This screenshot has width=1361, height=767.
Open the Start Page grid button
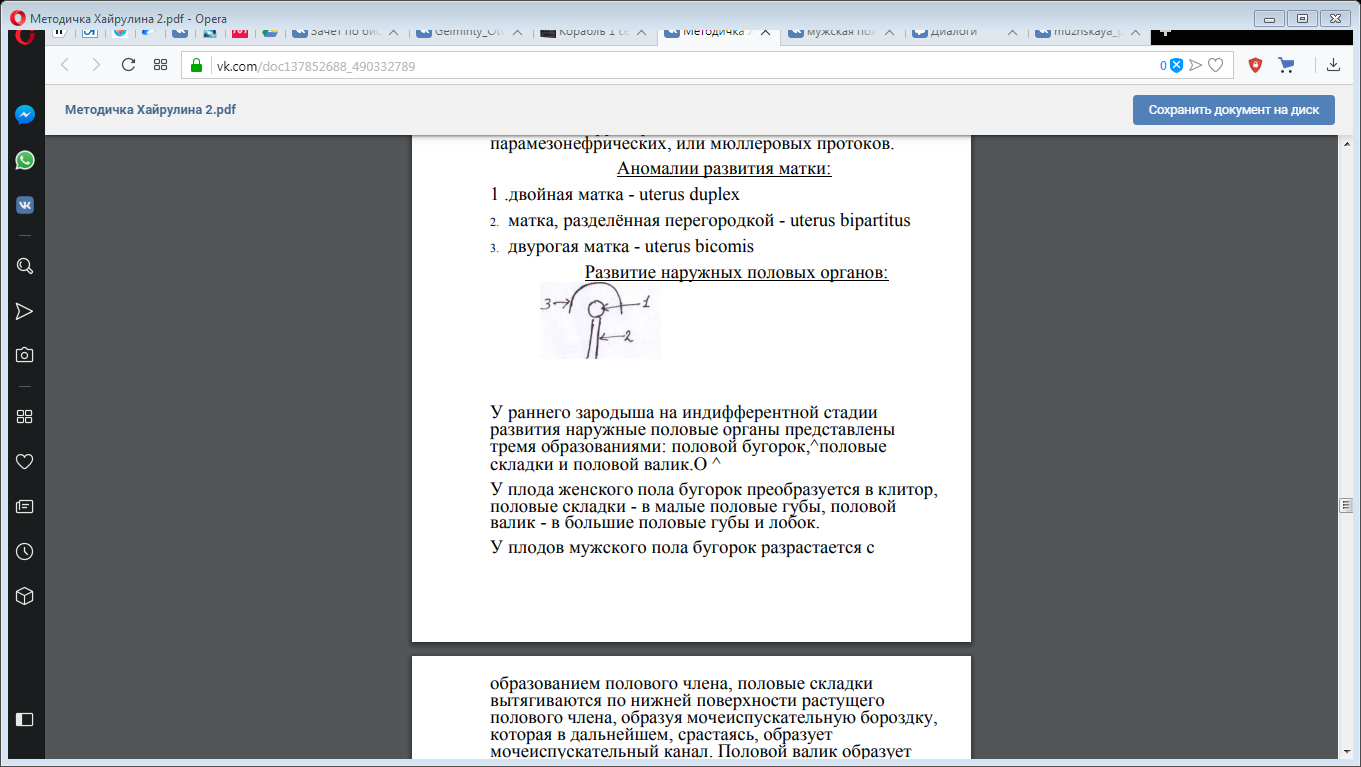click(160, 65)
